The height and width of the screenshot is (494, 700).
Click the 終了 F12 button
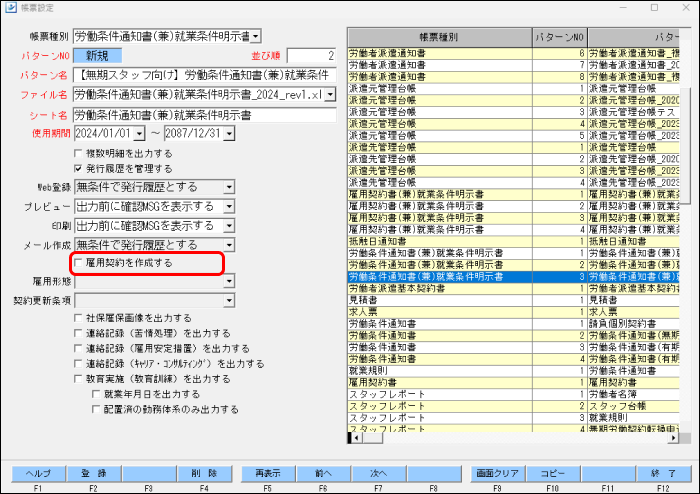pyautogui.click(x=664, y=474)
